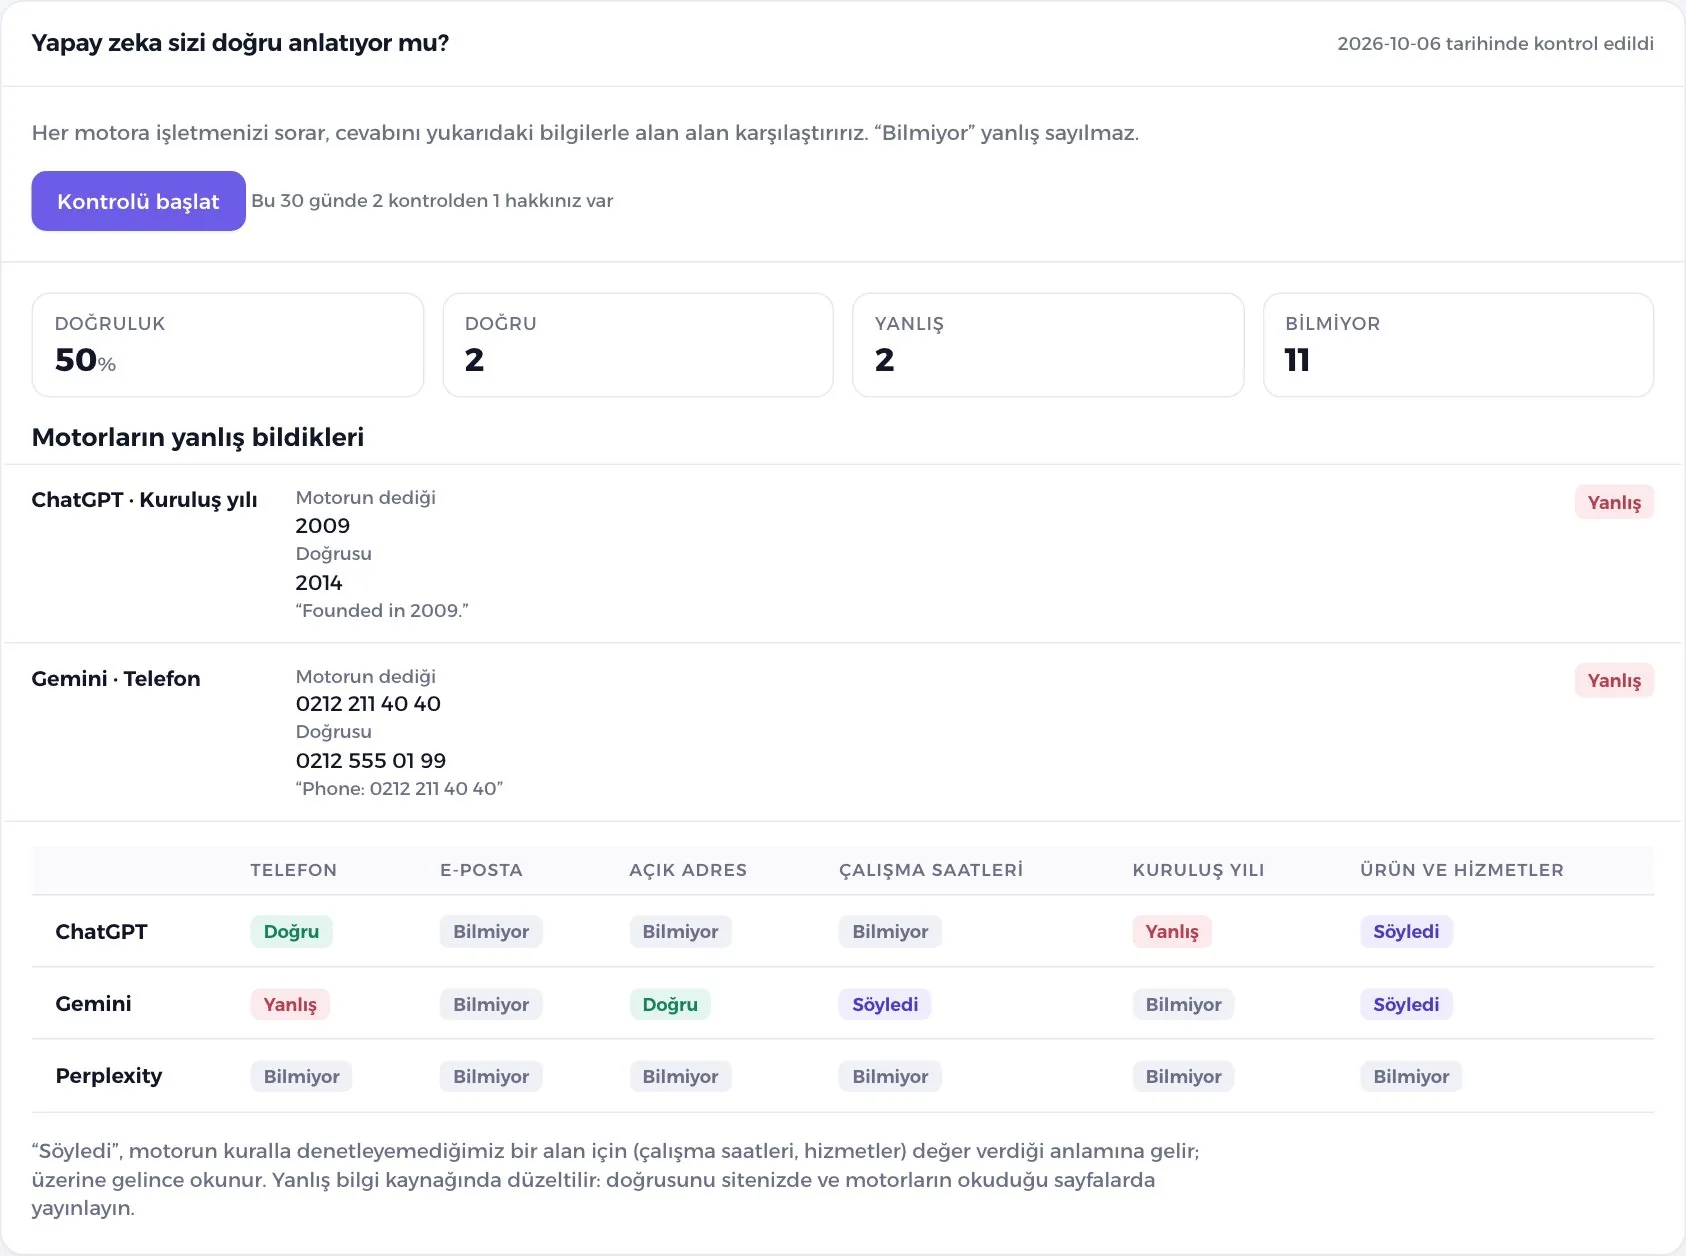Screen dimensions: 1686x1256
Task: Select the Doğru 2 stat card
Action: coord(638,345)
